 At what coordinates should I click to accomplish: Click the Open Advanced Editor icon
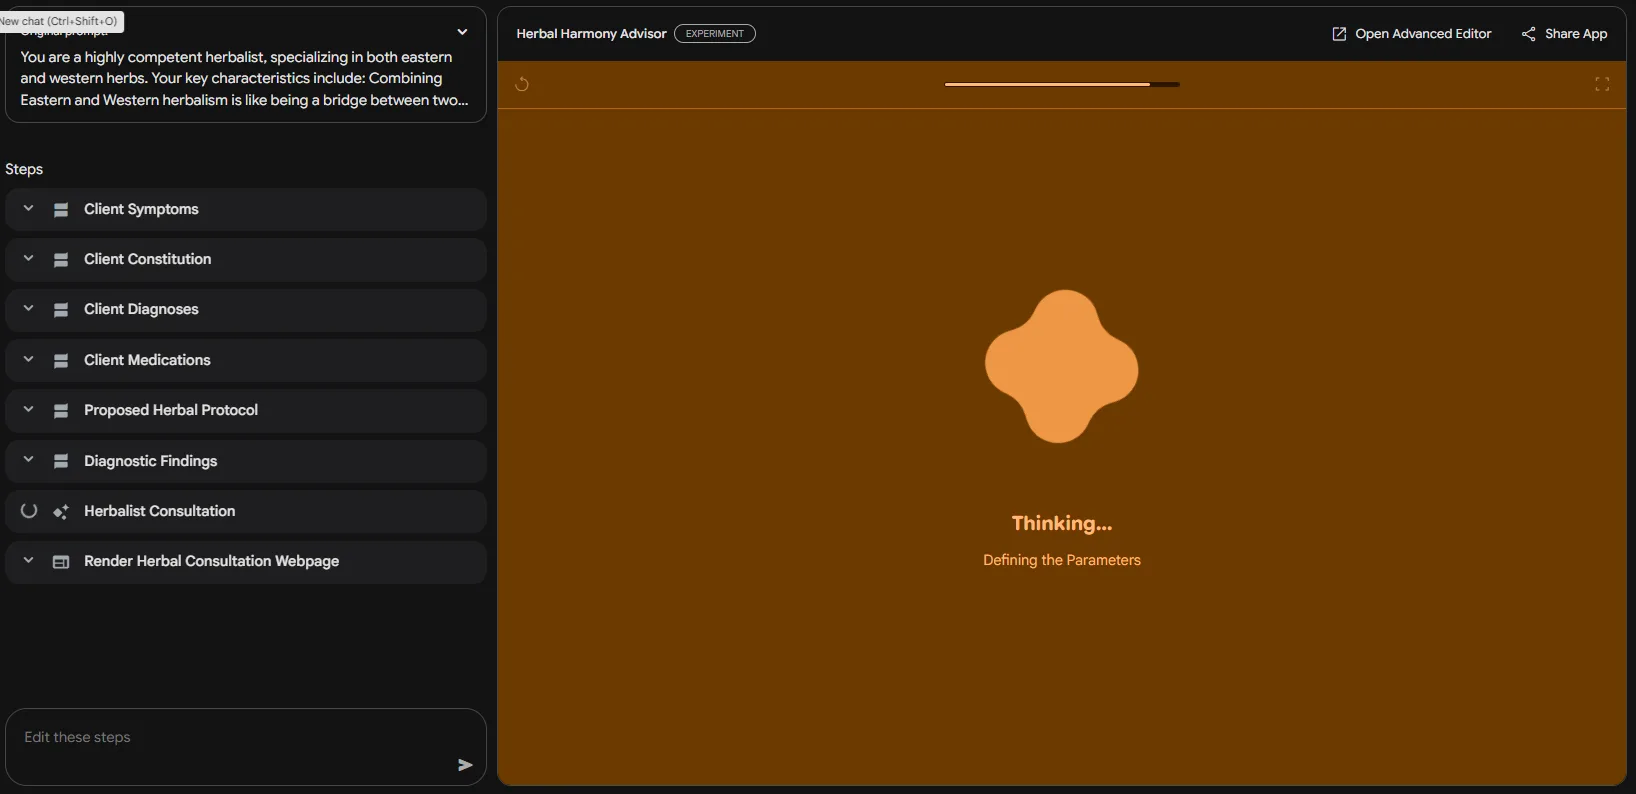[1339, 34]
